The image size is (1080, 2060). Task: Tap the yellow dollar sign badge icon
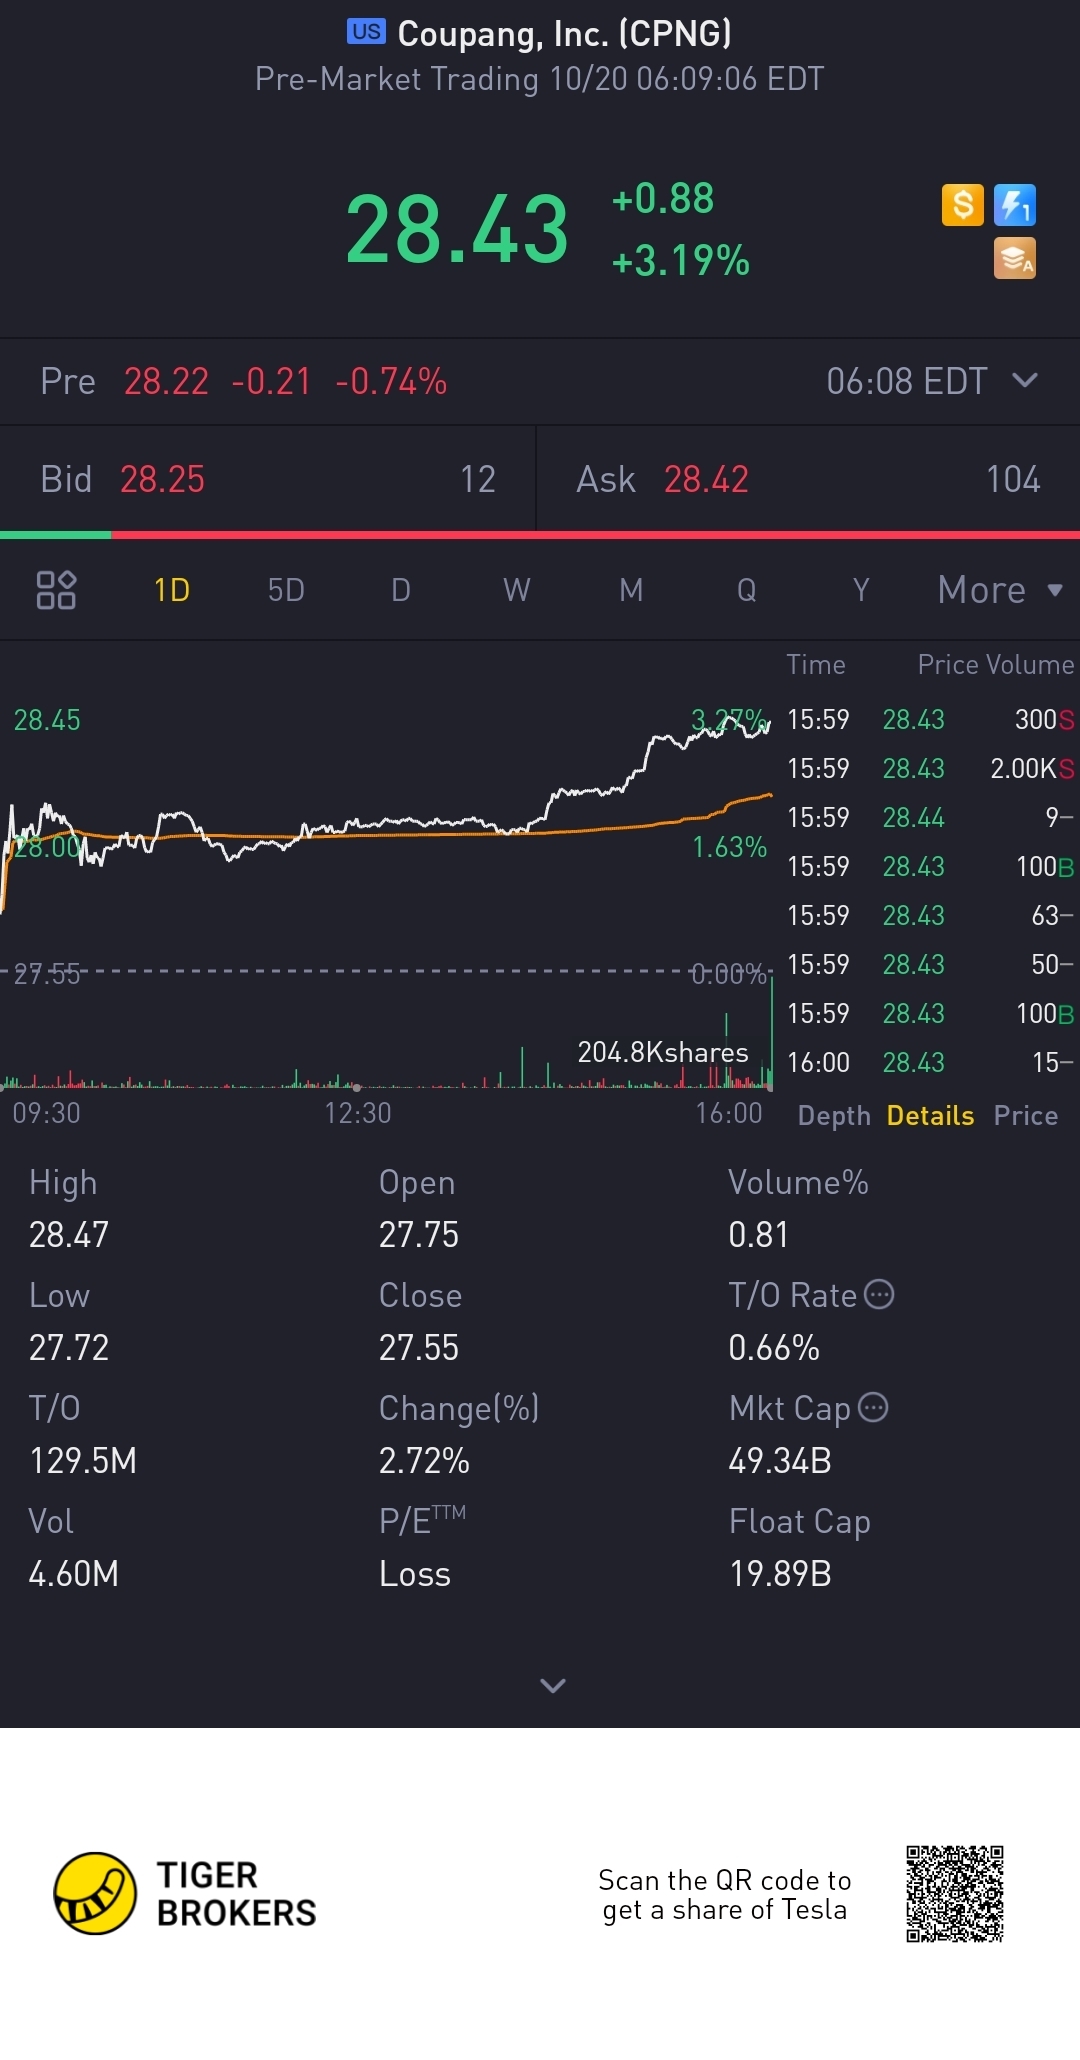[x=963, y=205]
